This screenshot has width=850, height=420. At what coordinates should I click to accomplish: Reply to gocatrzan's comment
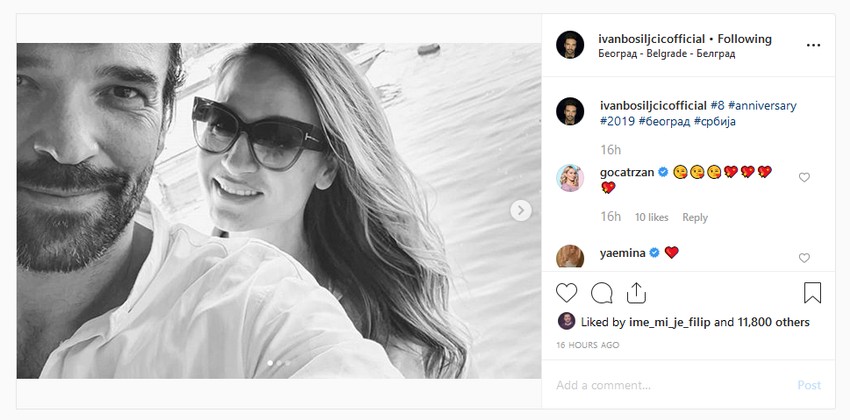point(694,217)
